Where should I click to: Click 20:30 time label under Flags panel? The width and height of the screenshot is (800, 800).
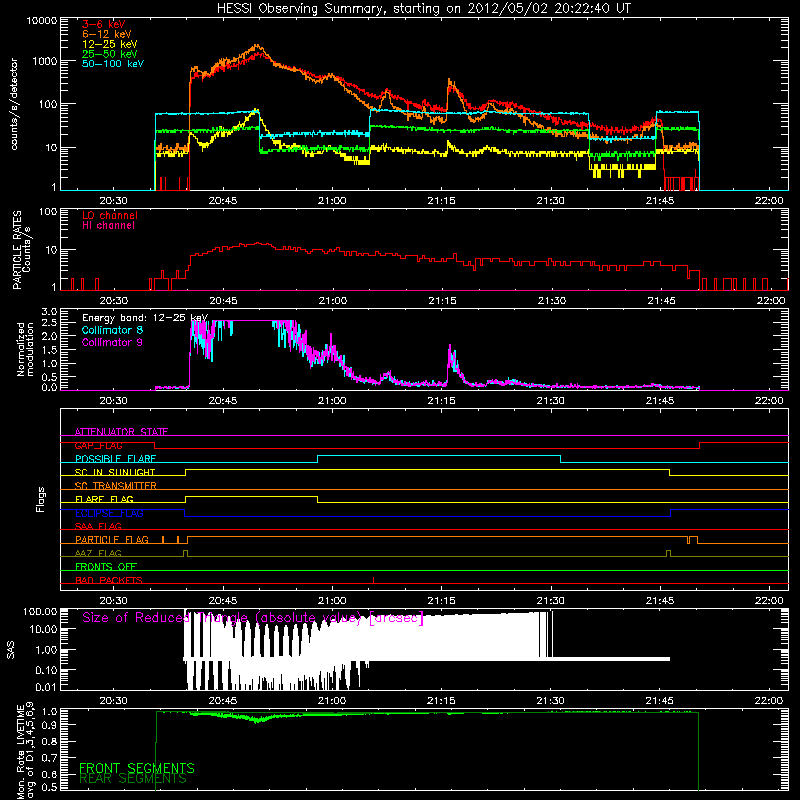(x=113, y=601)
